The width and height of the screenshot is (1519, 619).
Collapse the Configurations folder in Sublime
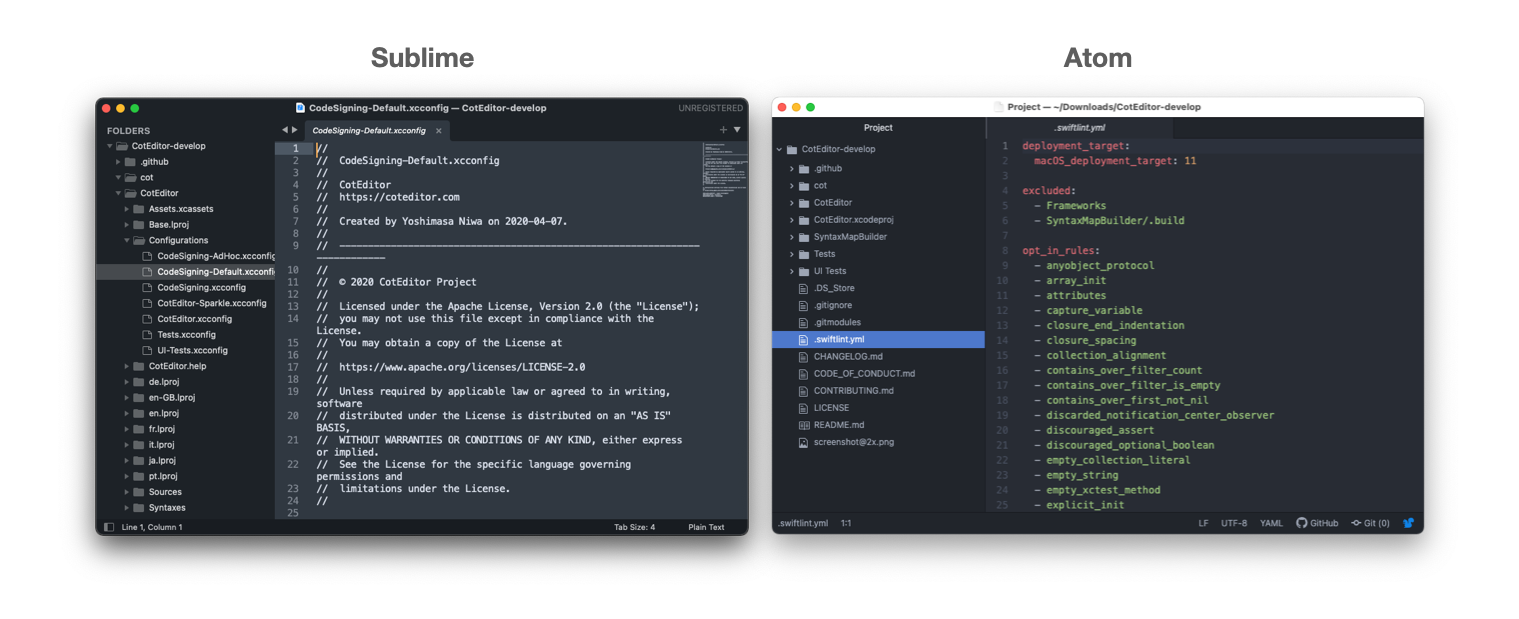(126, 240)
